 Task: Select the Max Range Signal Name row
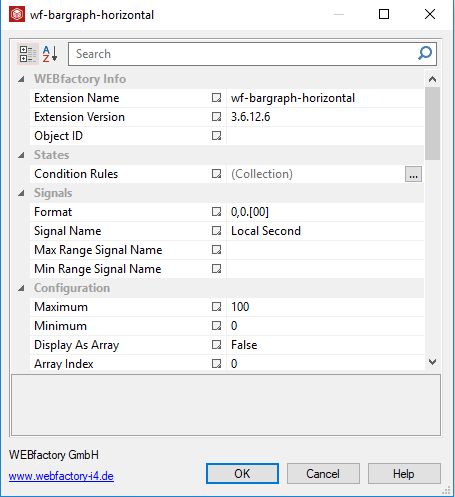pos(227,250)
